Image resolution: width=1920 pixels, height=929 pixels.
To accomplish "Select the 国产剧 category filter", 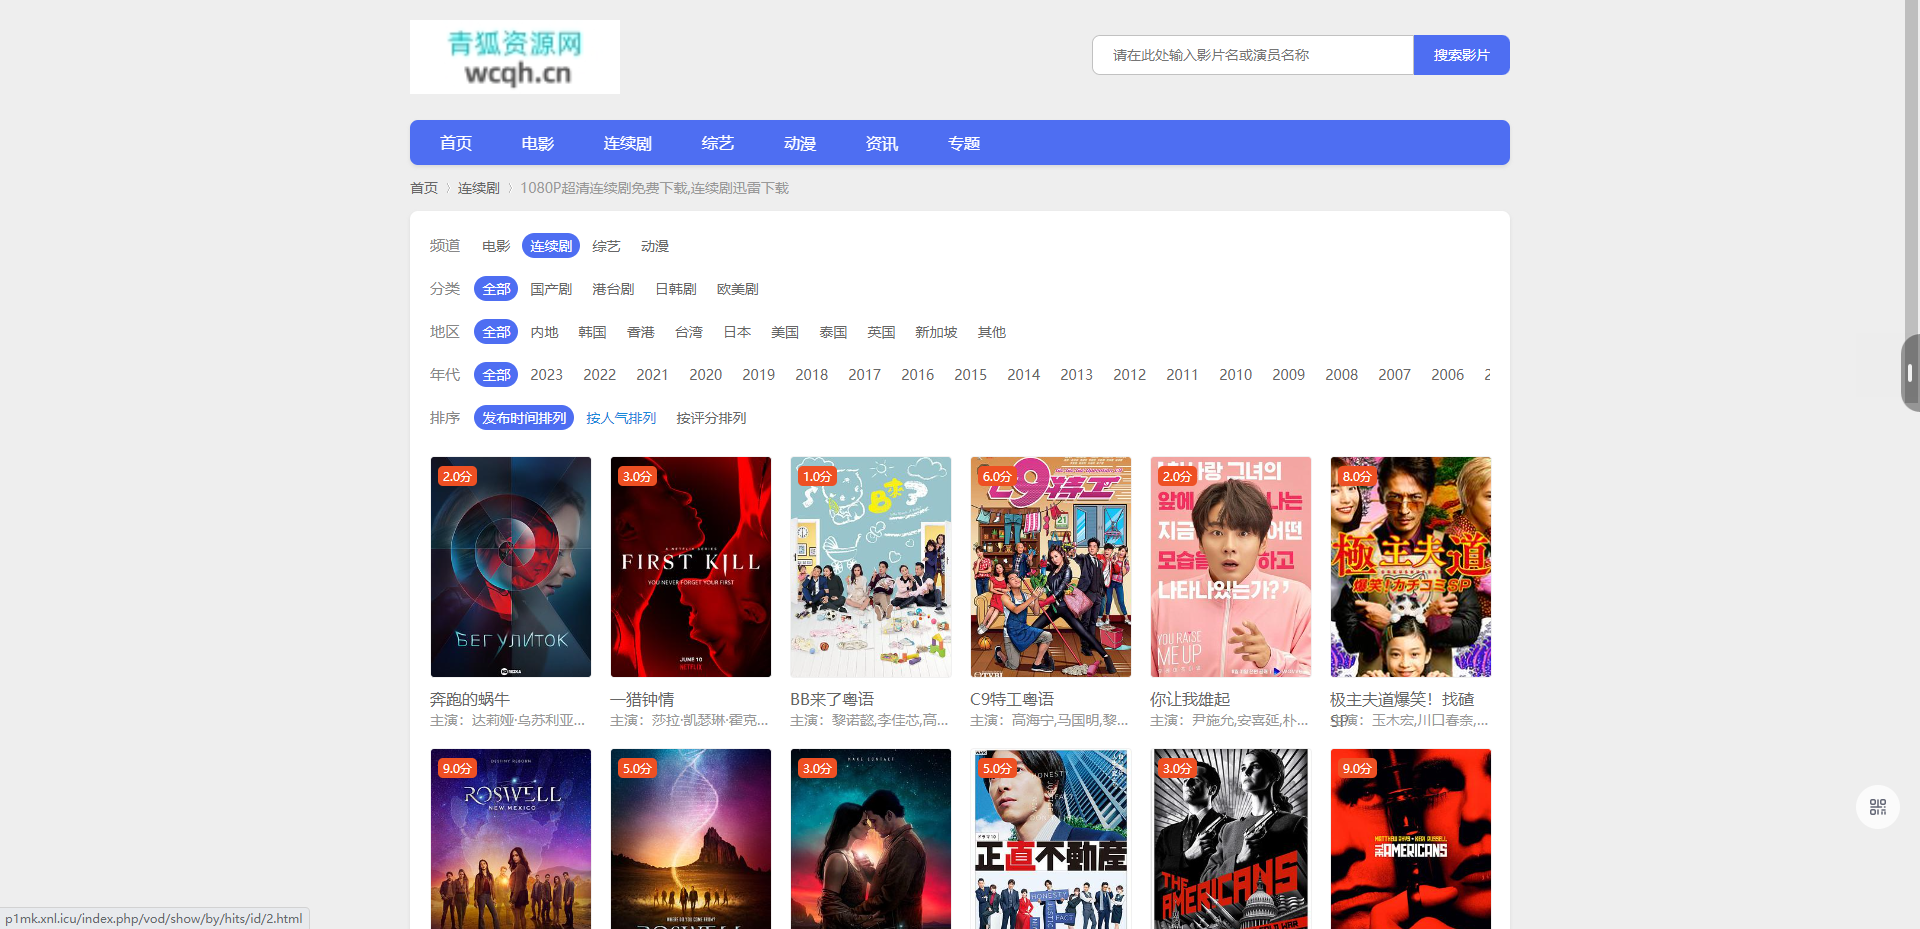I will click(x=551, y=289).
